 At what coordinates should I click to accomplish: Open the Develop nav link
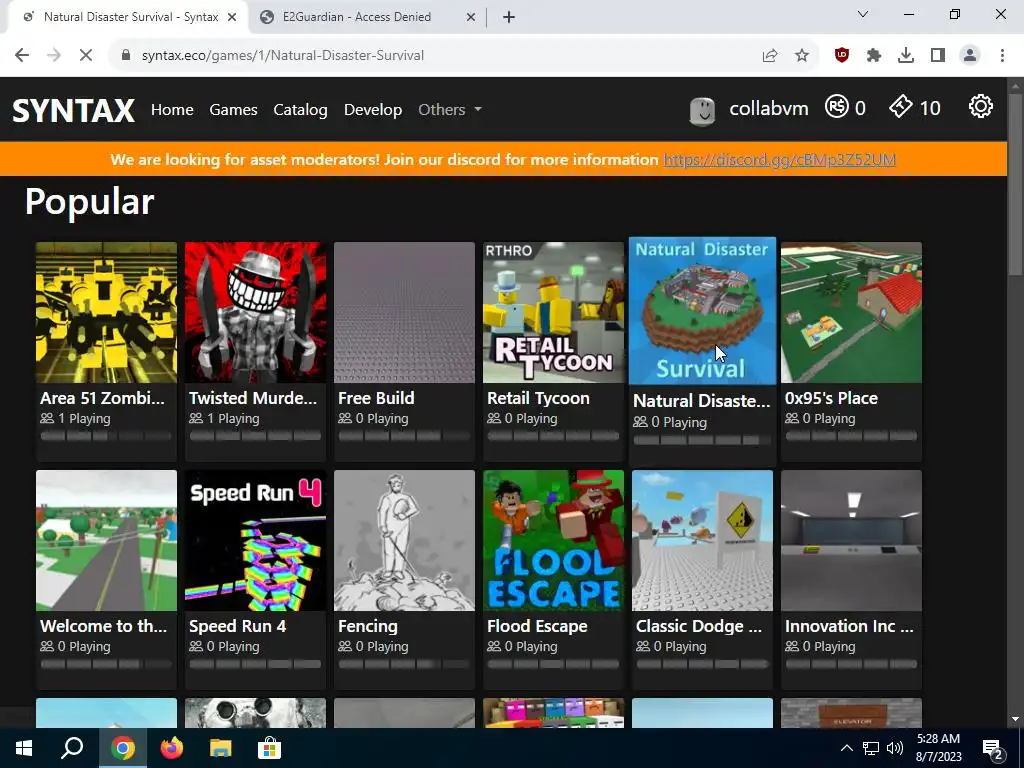373,110
